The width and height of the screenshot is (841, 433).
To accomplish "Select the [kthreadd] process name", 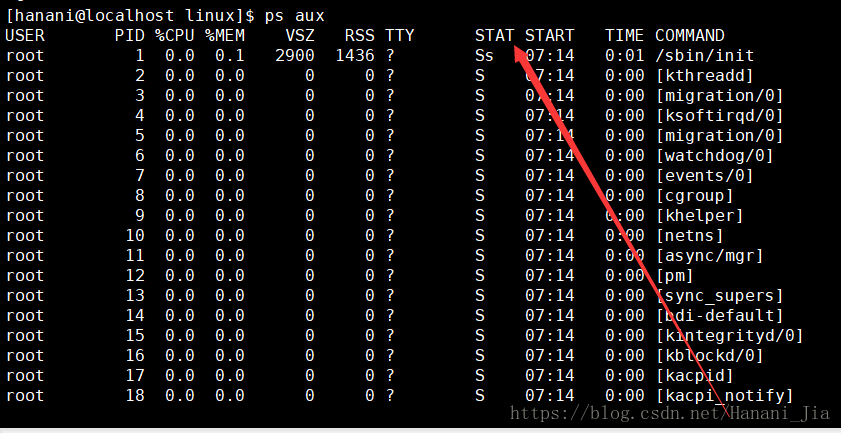I will pos(705,76).
